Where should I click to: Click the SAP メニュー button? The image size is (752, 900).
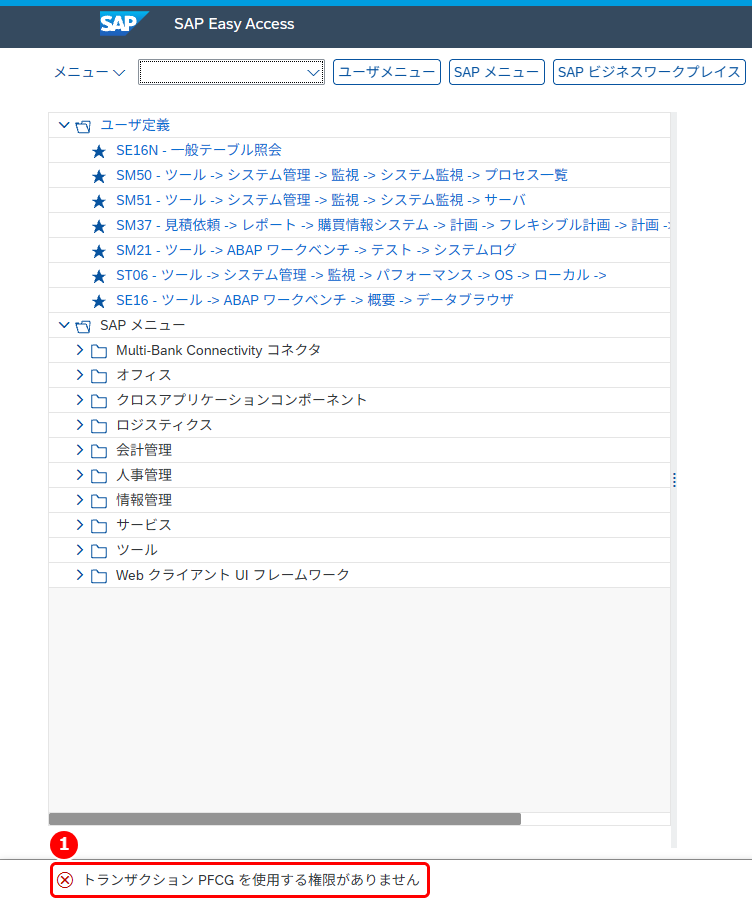[497, 72]
